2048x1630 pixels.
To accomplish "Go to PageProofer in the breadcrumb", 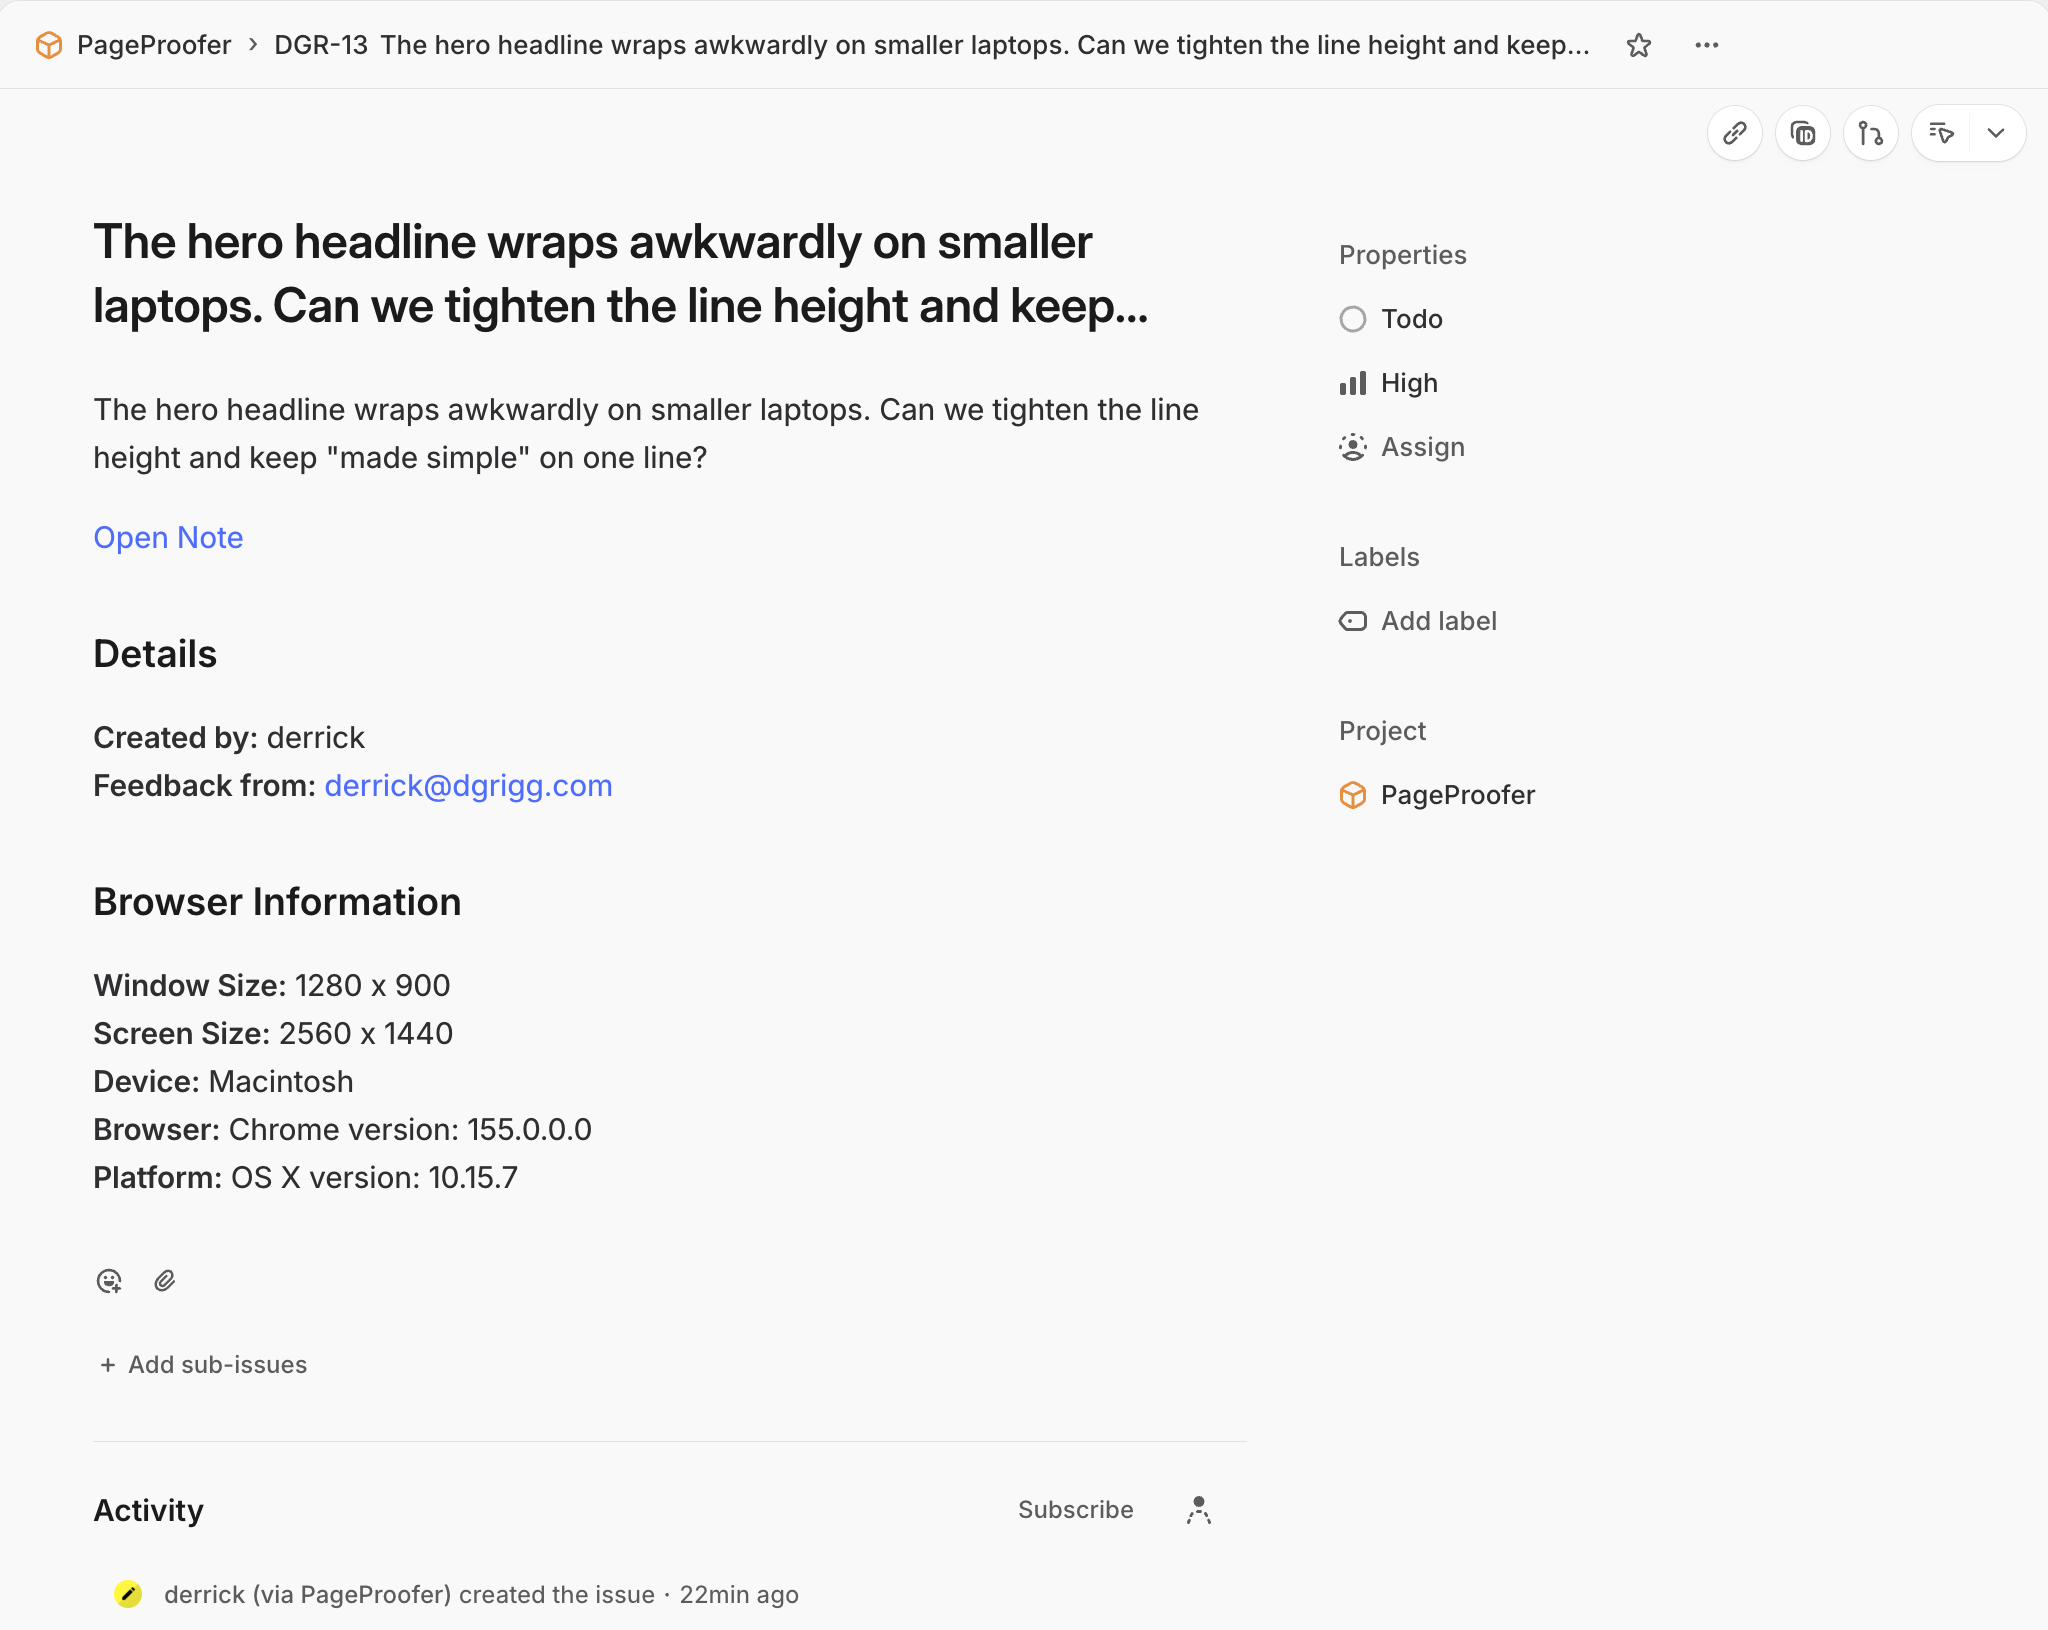I will (154, 45).
